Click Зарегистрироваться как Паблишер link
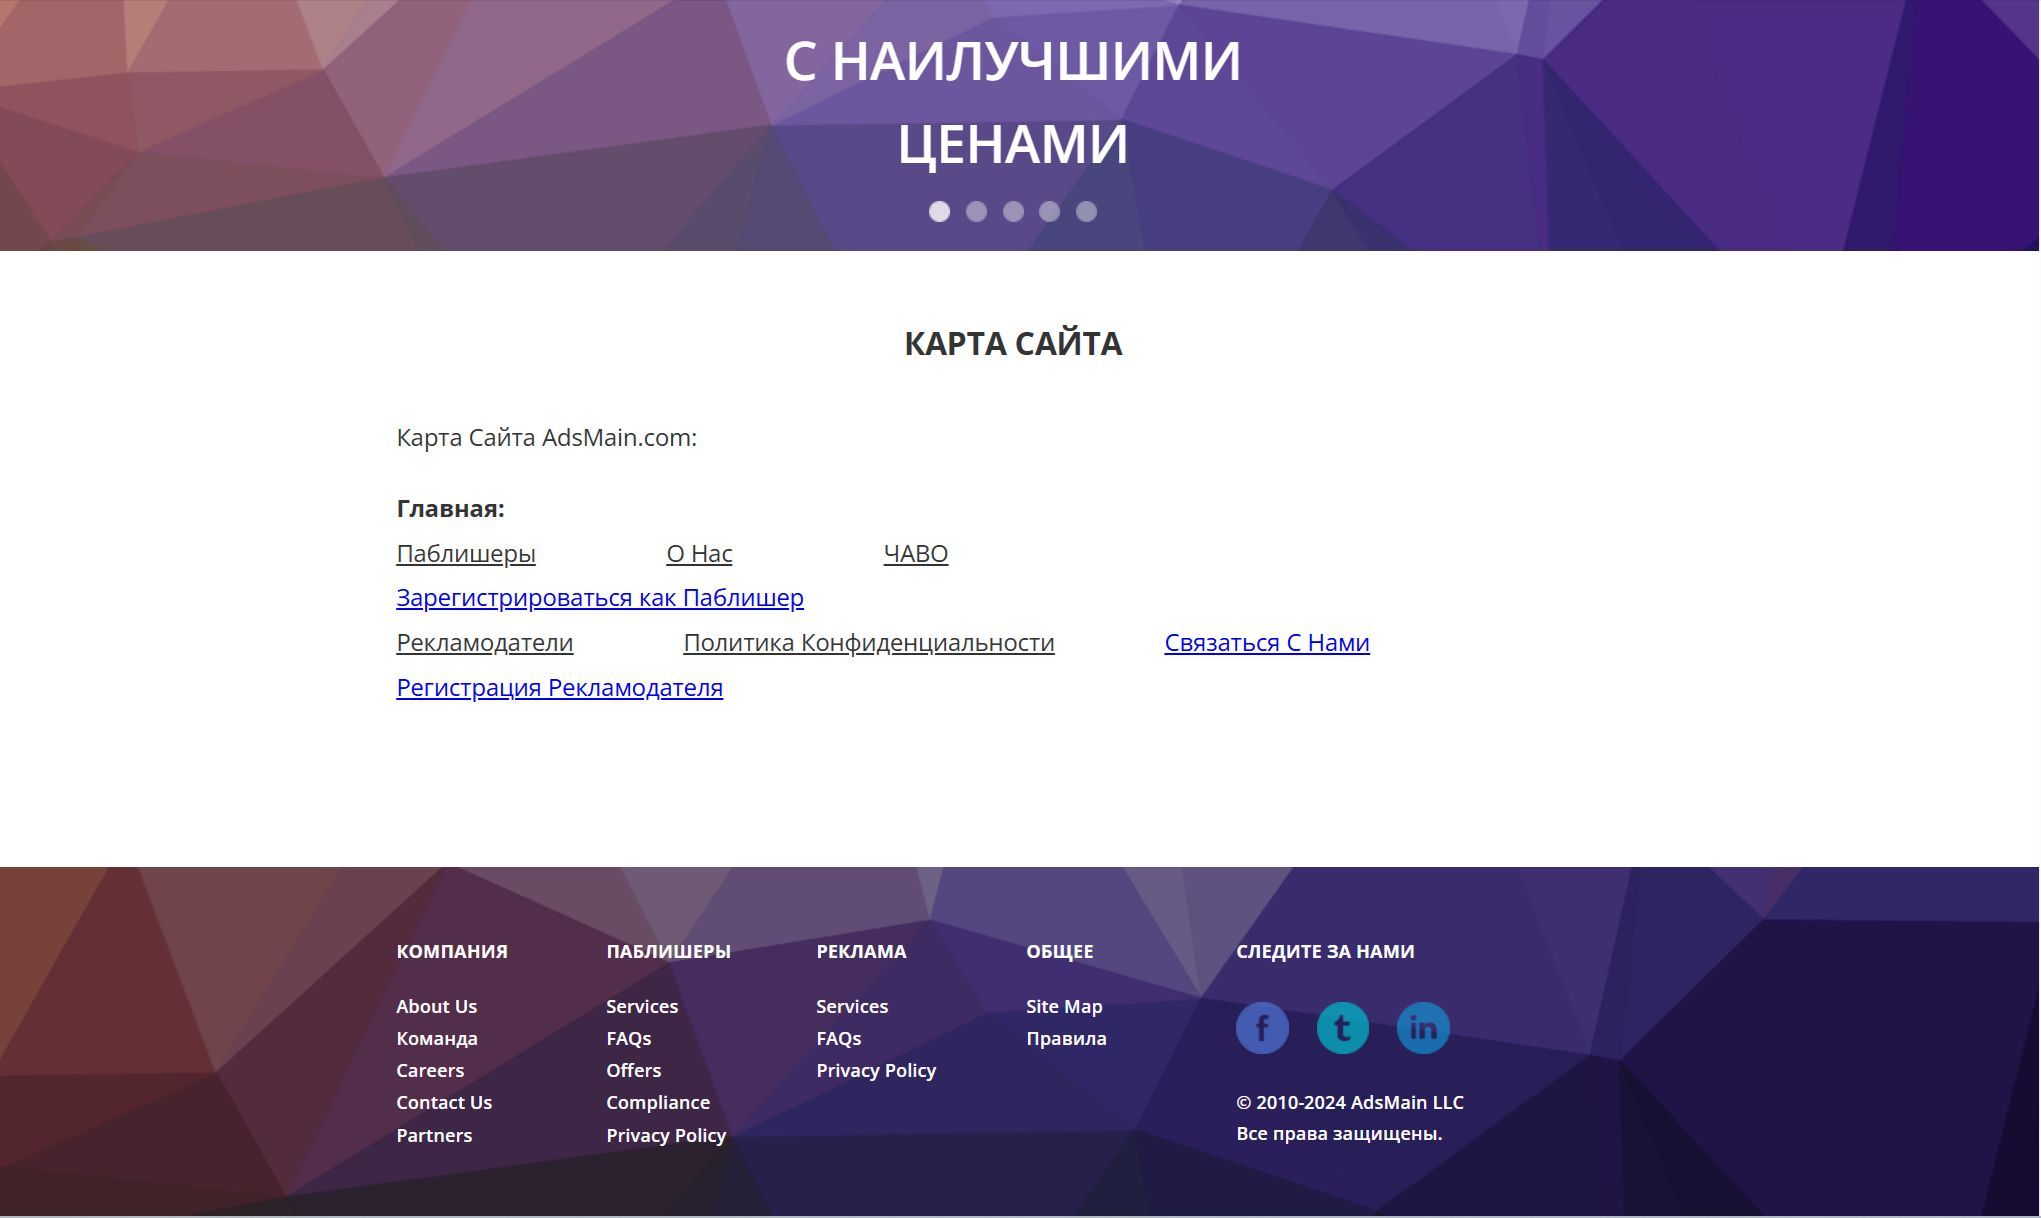 pyautogui.click(x=600, y=598)
